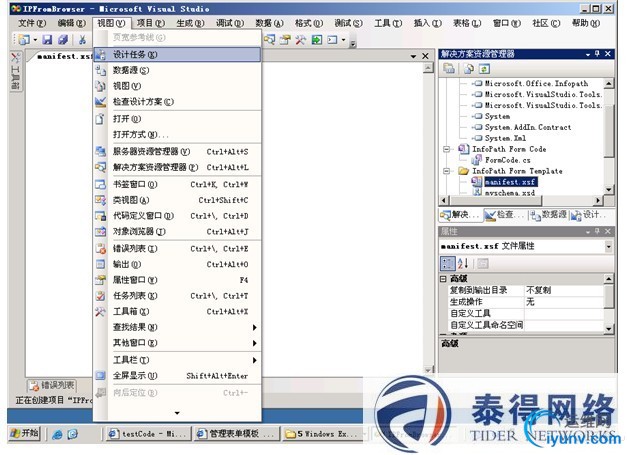Click Categorized view icon in Properties
627x455 pixels.
[x=447, y=263]
